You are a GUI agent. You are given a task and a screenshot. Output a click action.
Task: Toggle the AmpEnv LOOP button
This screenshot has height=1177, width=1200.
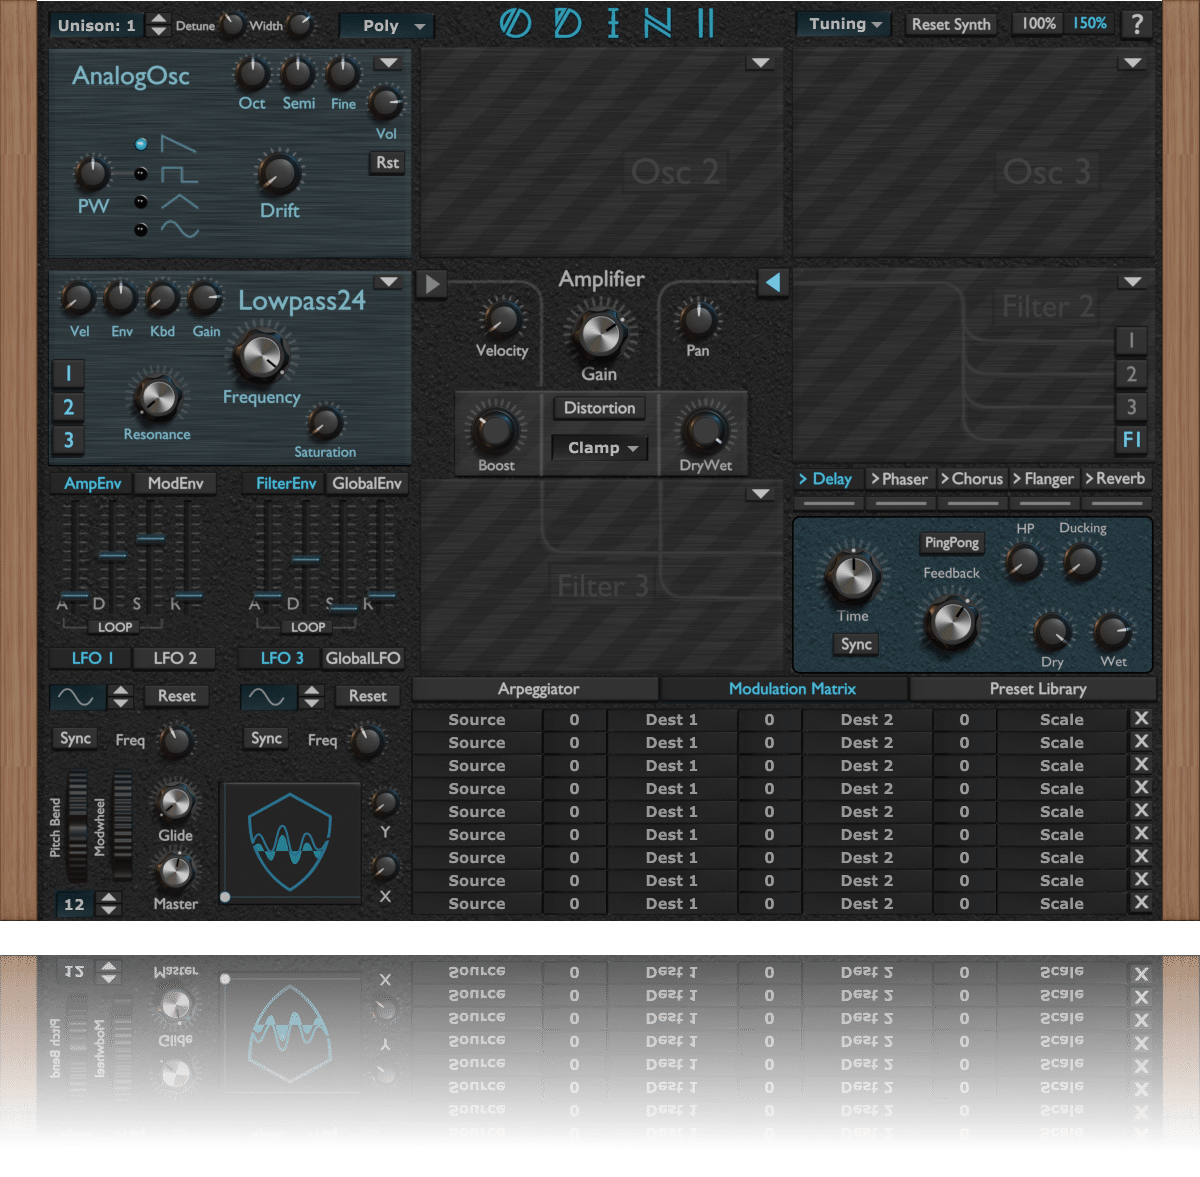pos(115,627)
